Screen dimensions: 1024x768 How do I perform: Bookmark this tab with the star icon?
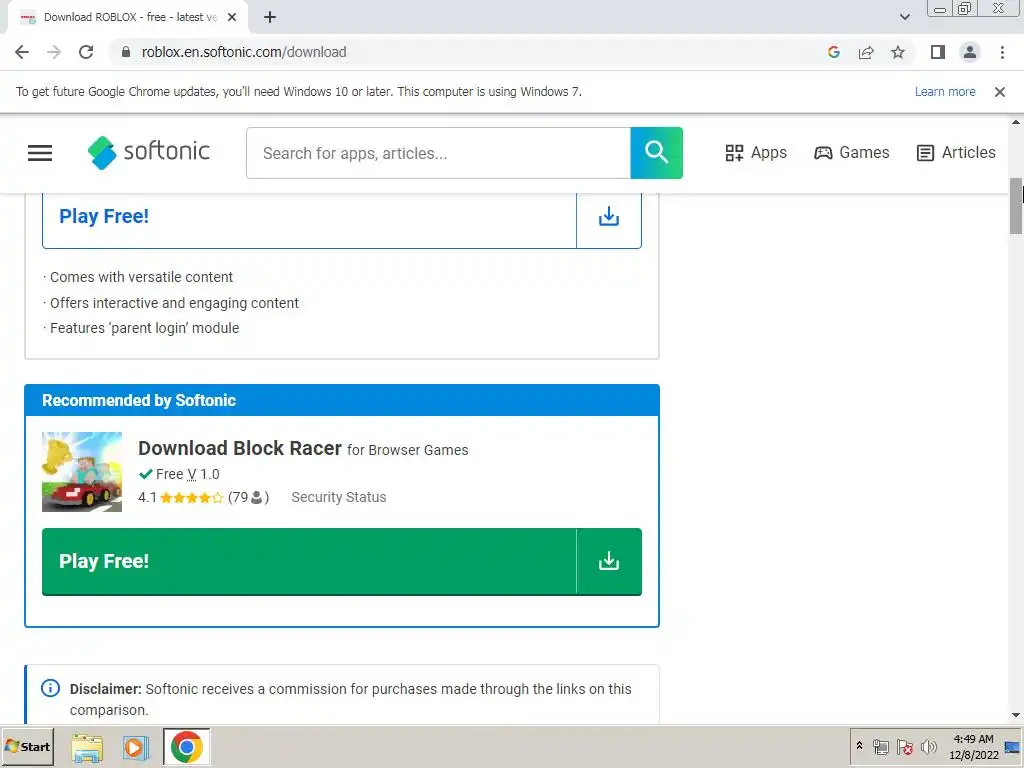[898, 52]
